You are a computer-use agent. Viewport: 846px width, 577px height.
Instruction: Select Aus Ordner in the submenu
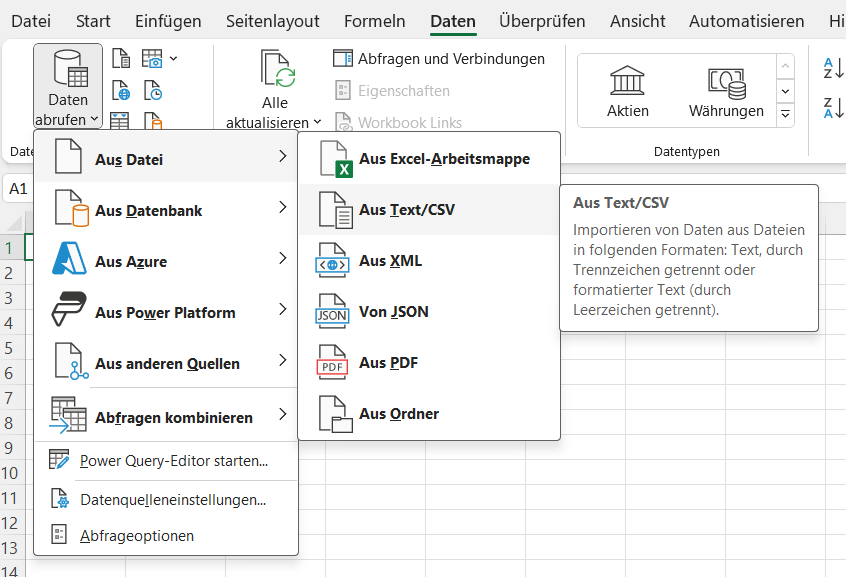429,414
